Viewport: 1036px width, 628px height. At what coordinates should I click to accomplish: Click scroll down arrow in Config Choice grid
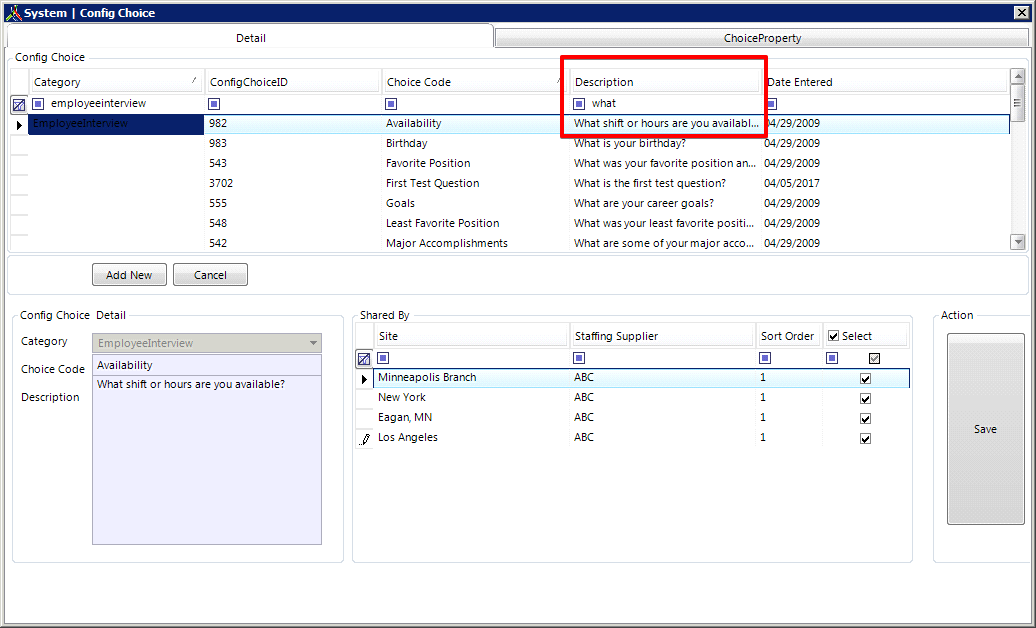pyautogui.click(x=1018, y=242)
